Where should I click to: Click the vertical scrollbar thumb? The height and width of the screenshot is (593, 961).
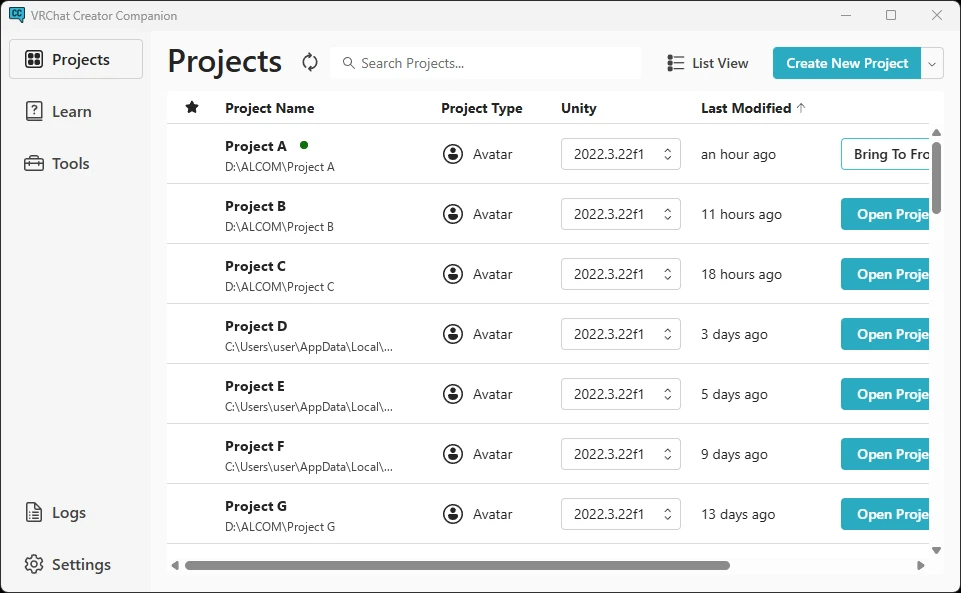click(936, 178)
